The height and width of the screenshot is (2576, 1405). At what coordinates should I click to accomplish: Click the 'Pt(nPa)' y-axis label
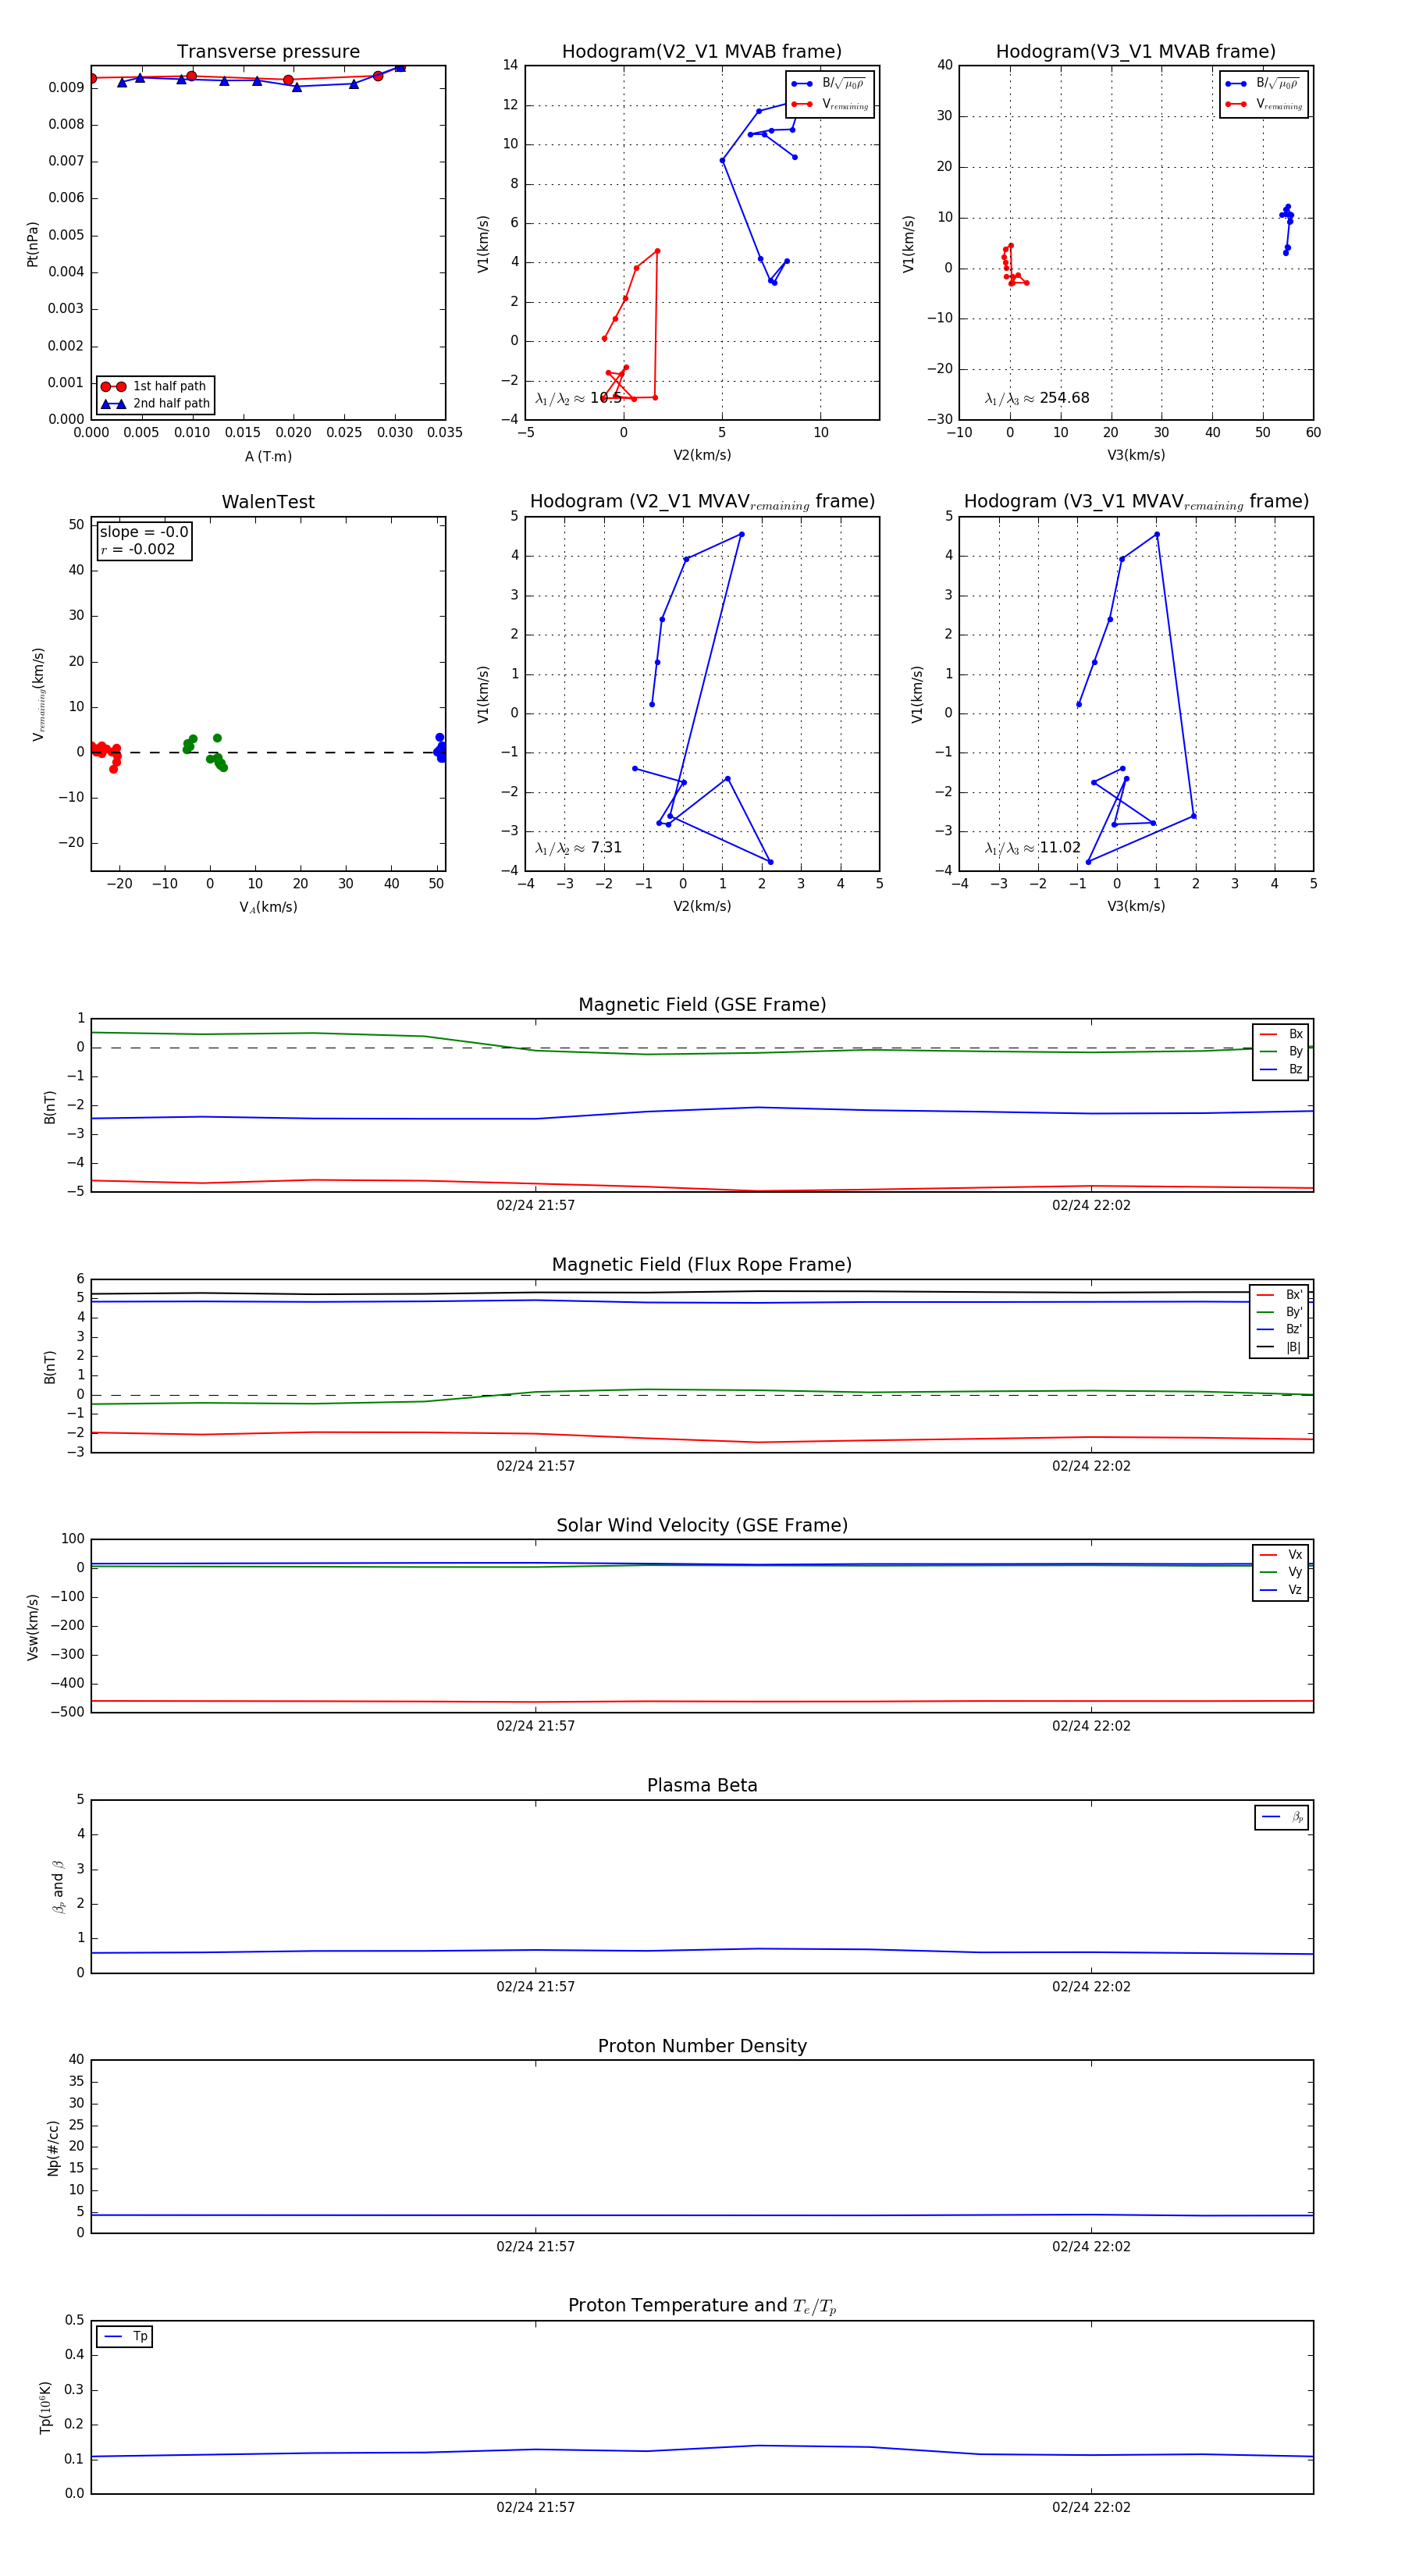point(32,244)
